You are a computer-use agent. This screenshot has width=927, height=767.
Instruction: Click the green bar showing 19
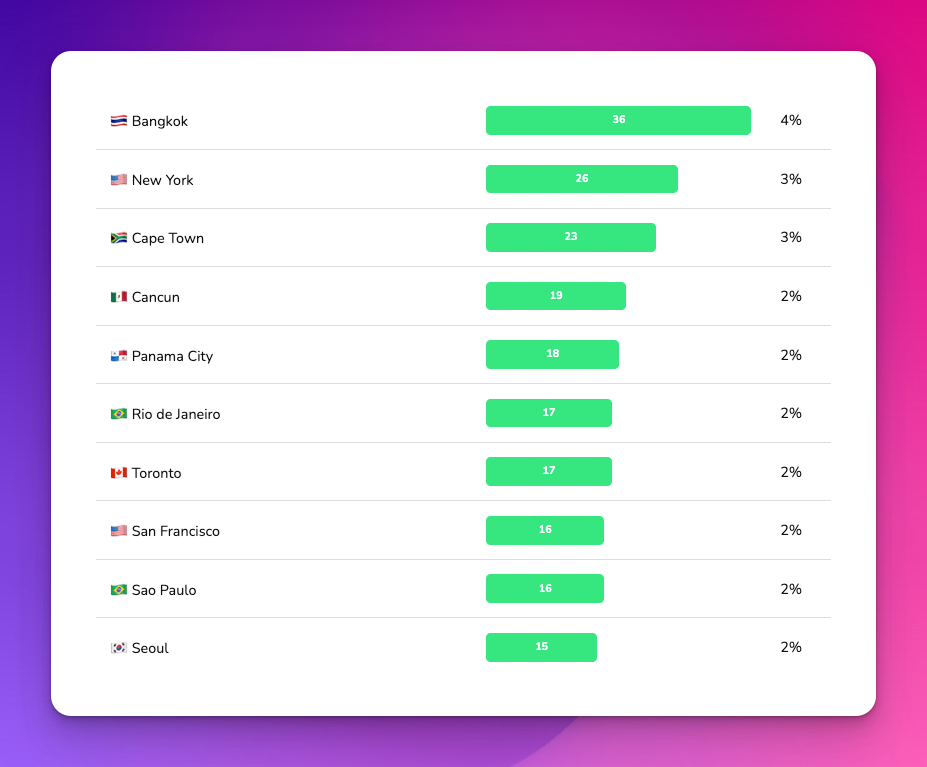(x=556, y=296)
